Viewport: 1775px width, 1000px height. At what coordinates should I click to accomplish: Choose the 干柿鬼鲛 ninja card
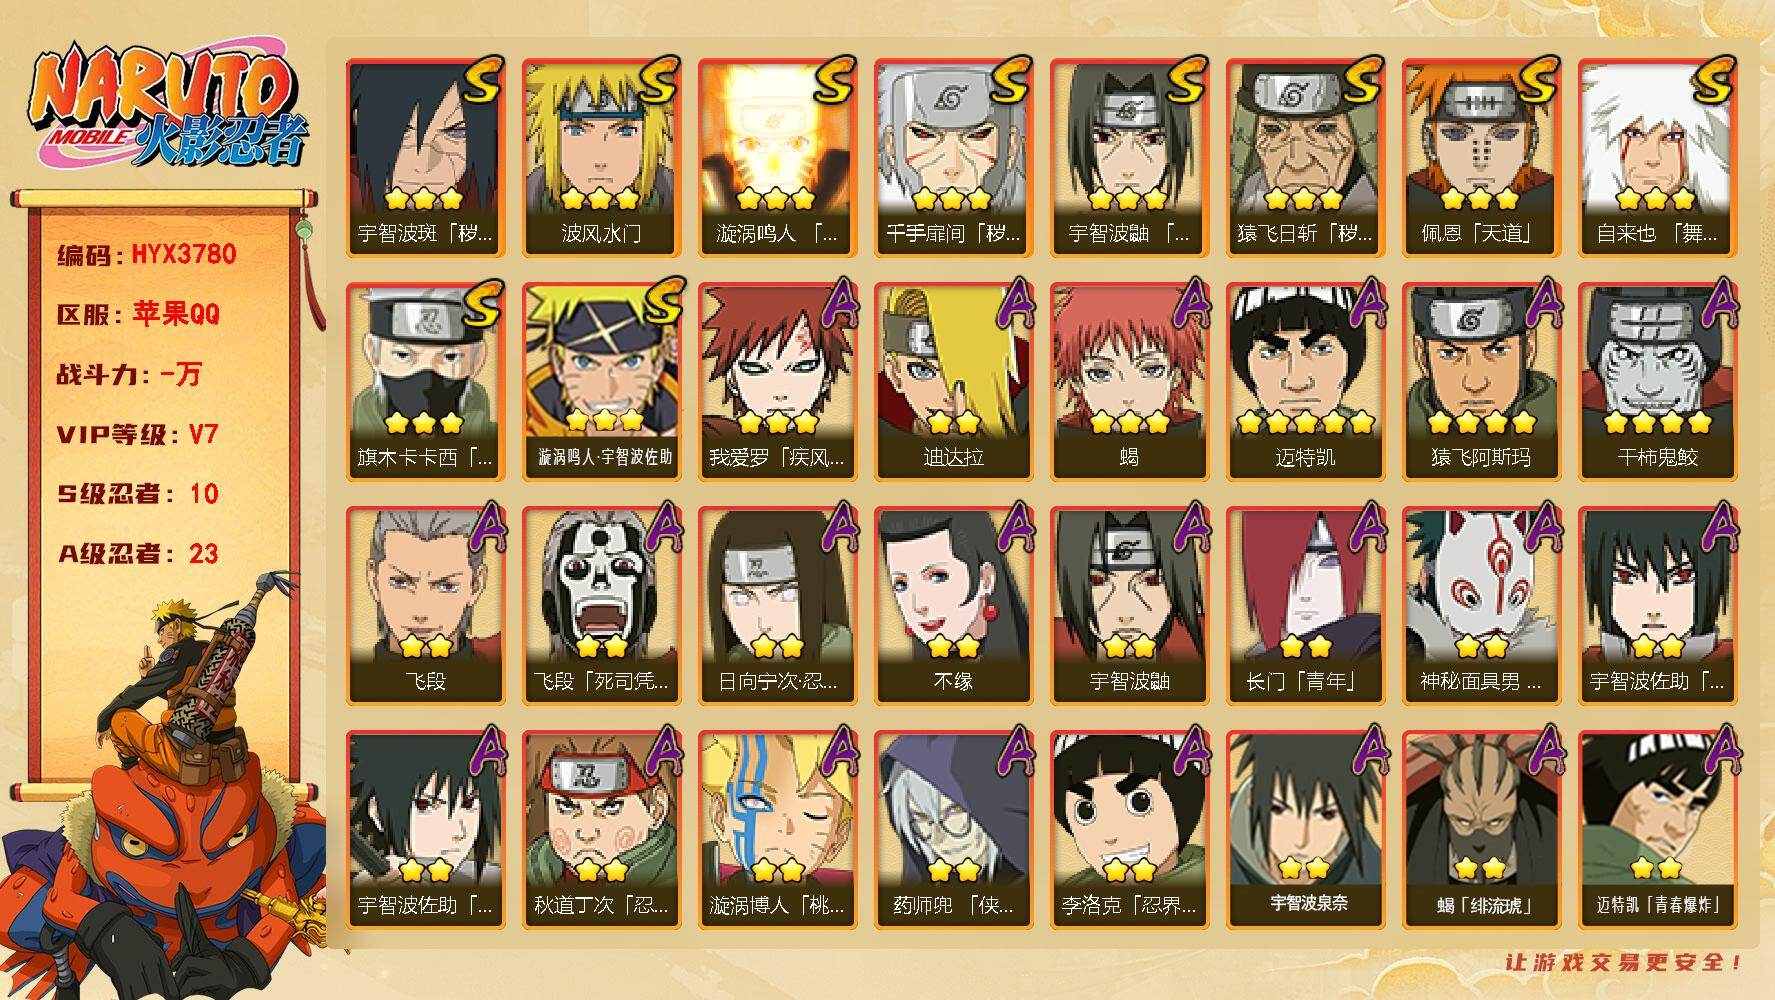[x=1657, y=382]
